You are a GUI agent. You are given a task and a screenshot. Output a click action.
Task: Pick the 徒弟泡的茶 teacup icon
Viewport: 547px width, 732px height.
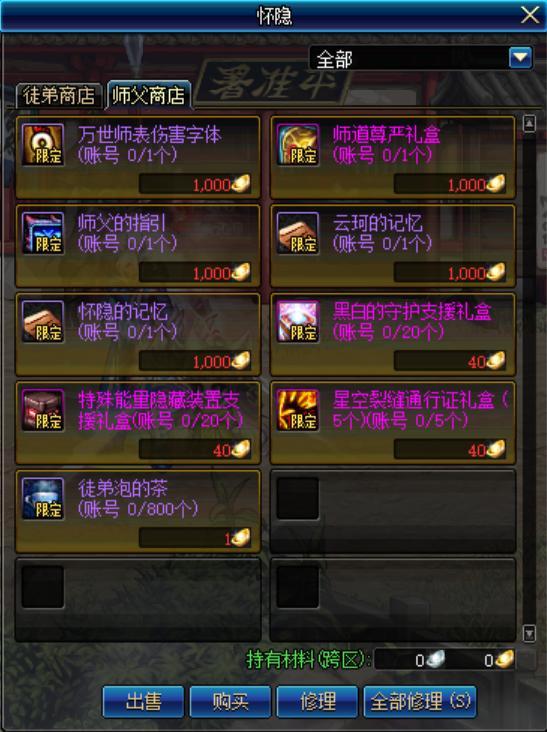(42, 499)
